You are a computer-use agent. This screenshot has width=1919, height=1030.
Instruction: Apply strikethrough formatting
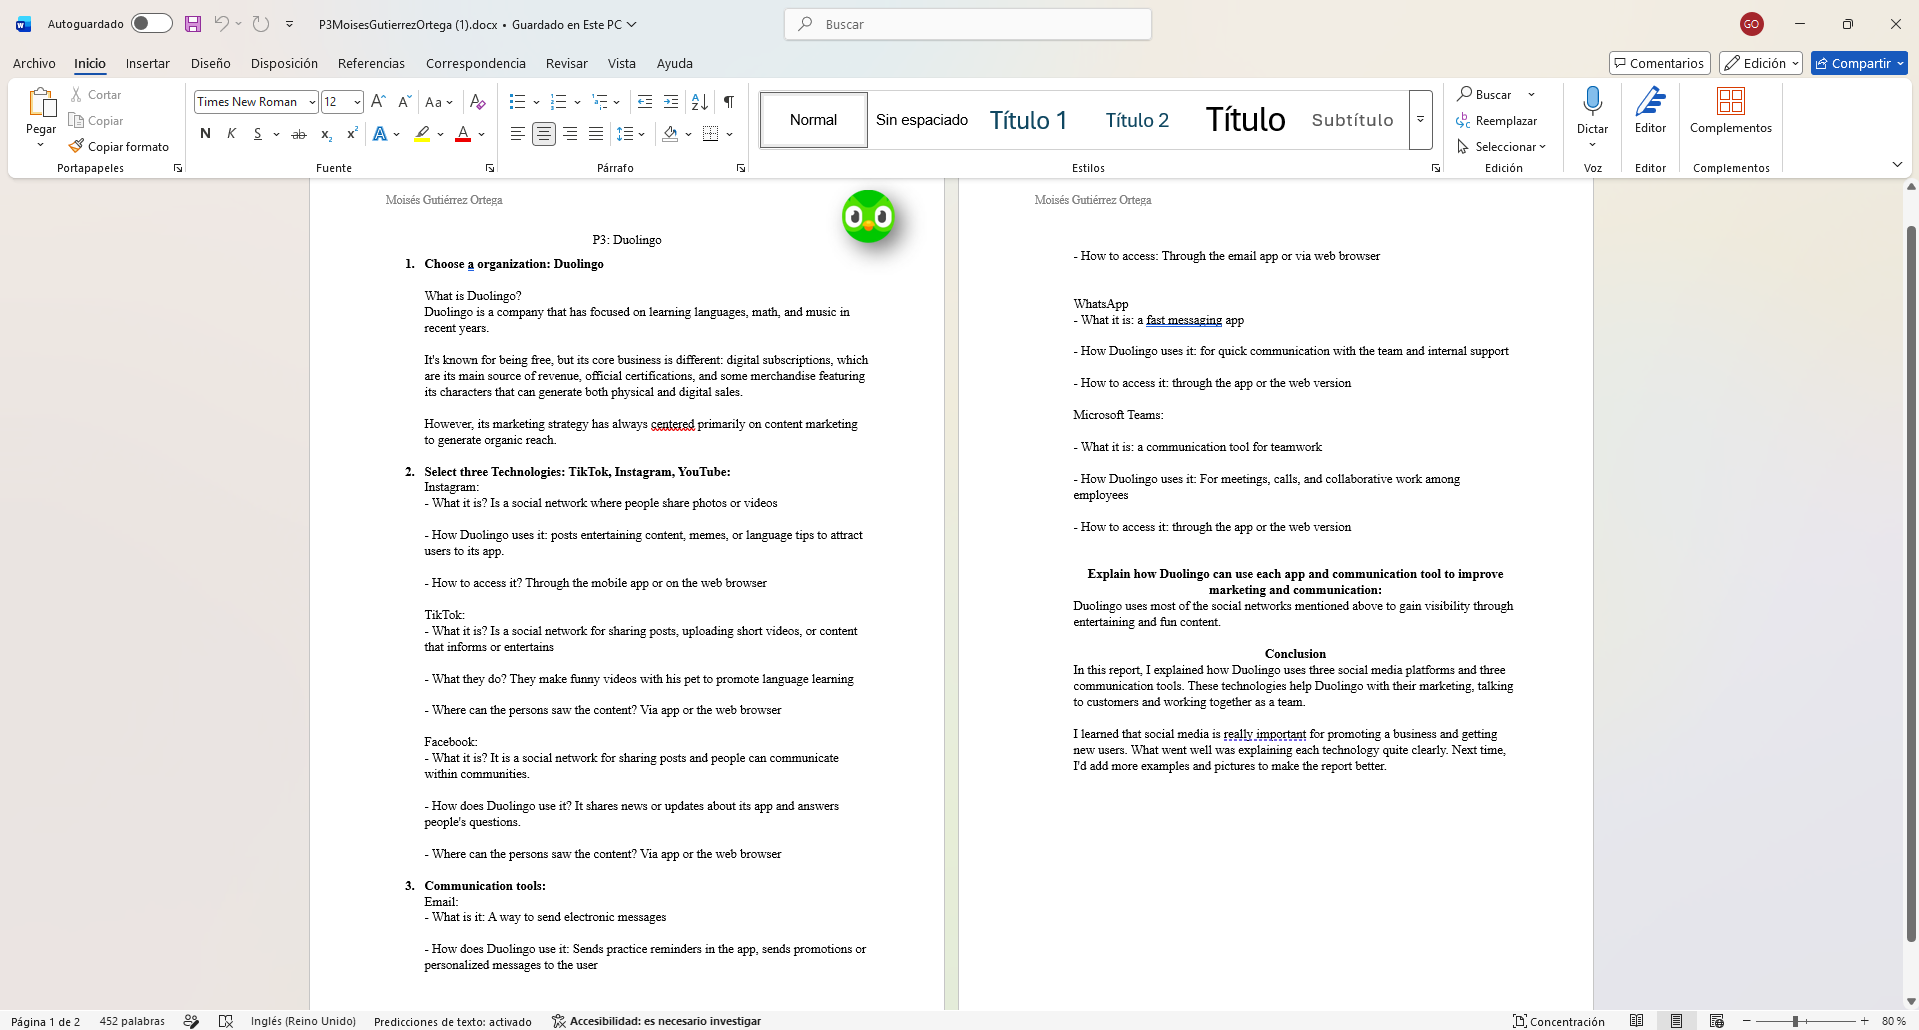click(x=298, y=134)
